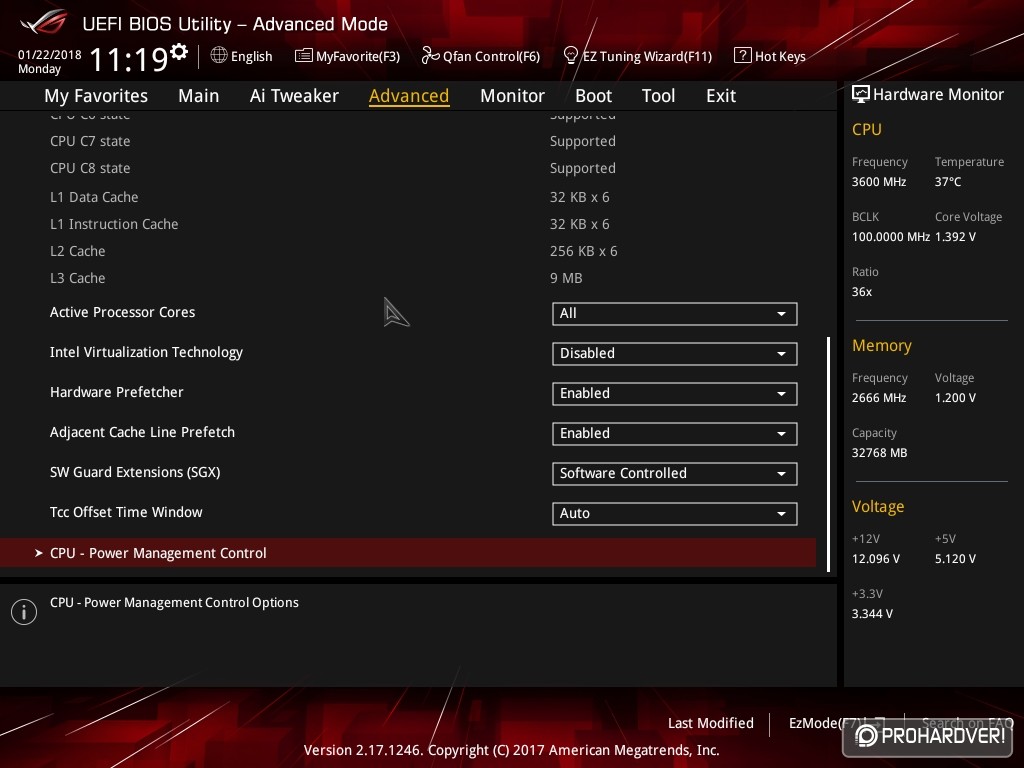Open Hardware Prefetcher dropdown

click(675, 393)
